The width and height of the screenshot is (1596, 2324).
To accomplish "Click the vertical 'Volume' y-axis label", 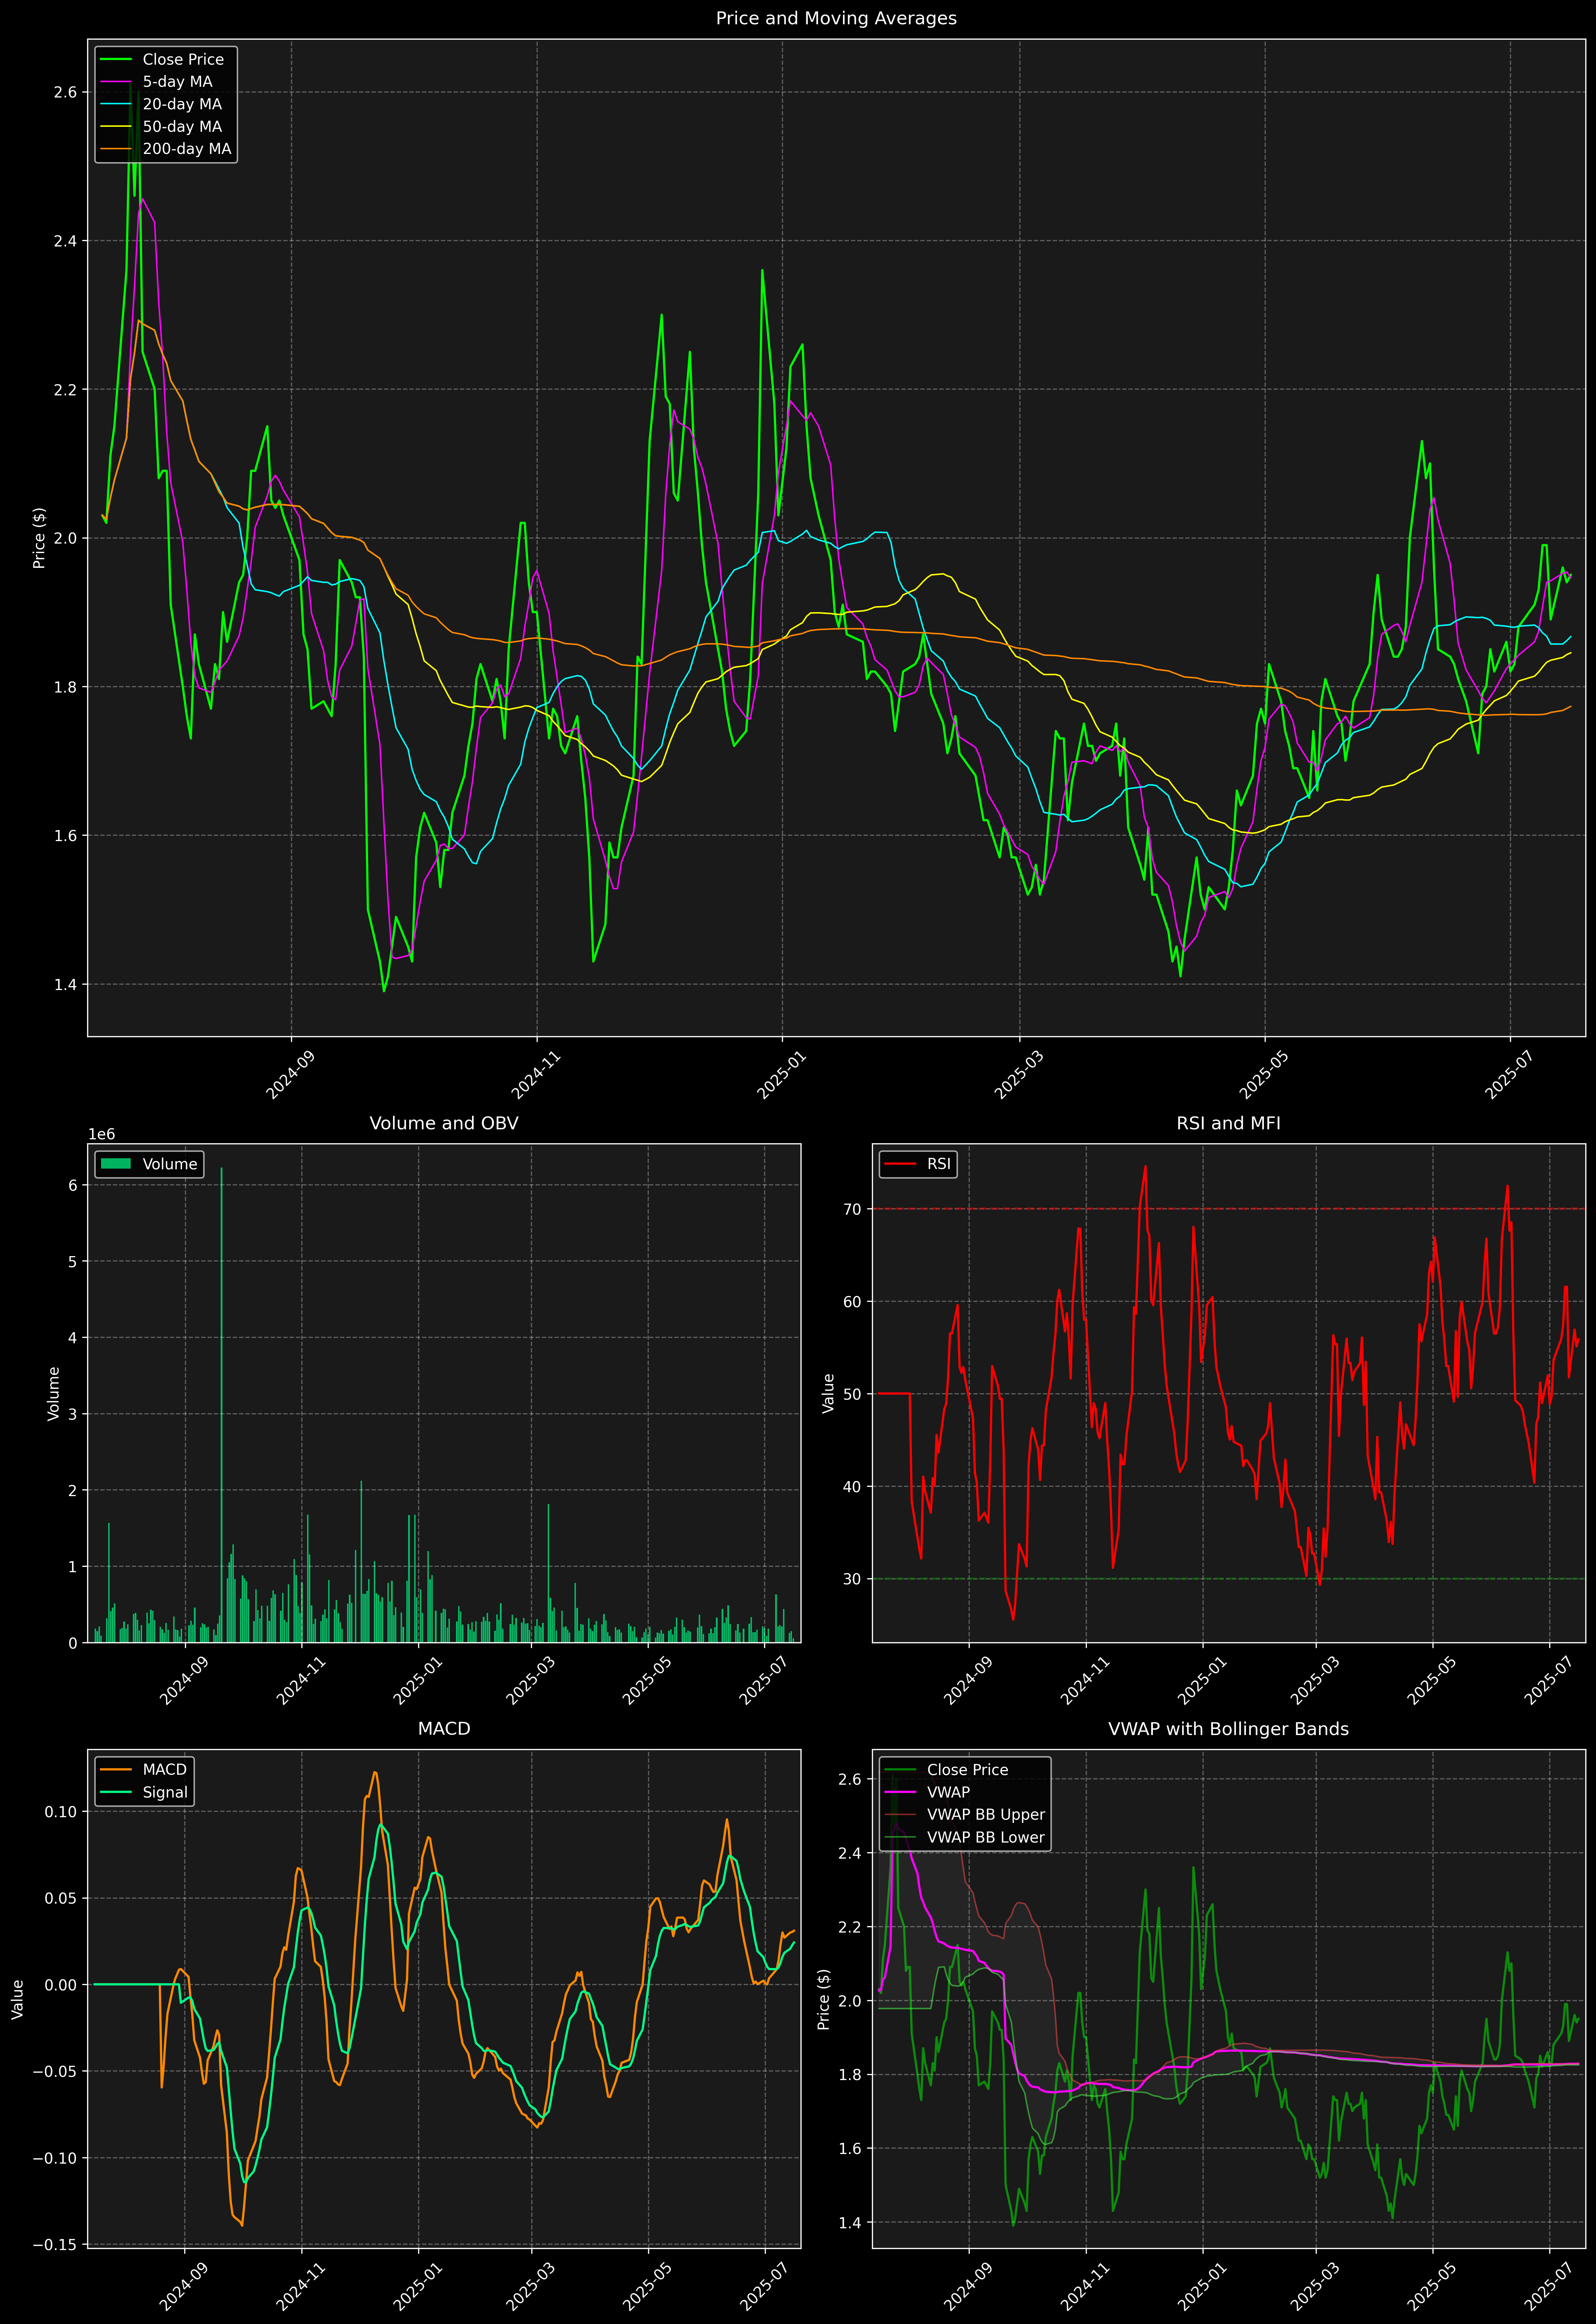I will (x=54, y=1394).
